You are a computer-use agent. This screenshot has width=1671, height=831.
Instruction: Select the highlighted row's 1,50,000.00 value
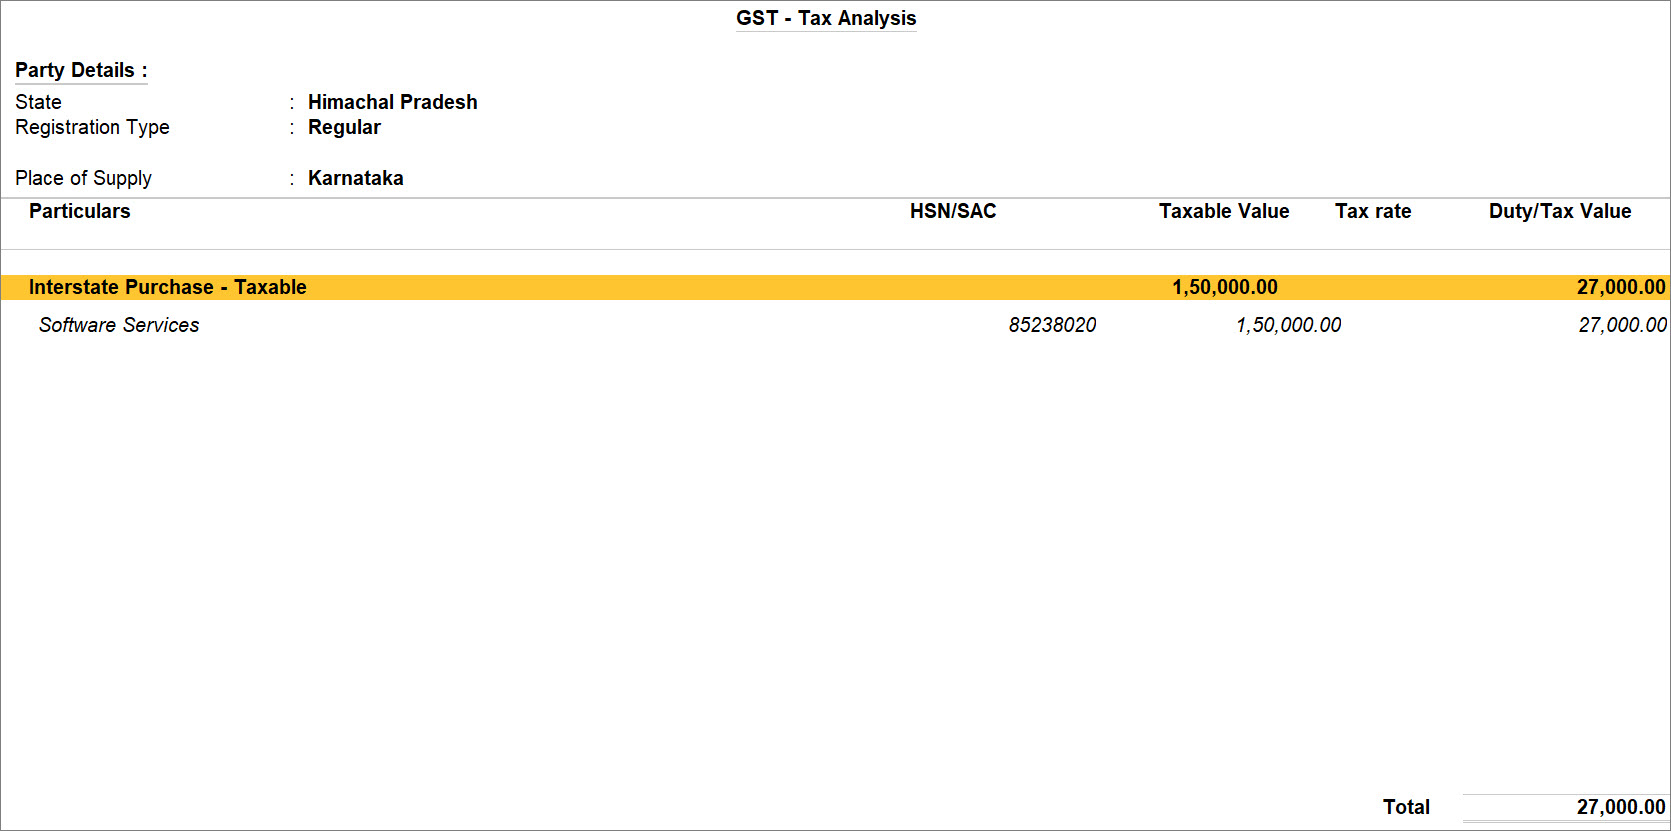pos(1225,287)
